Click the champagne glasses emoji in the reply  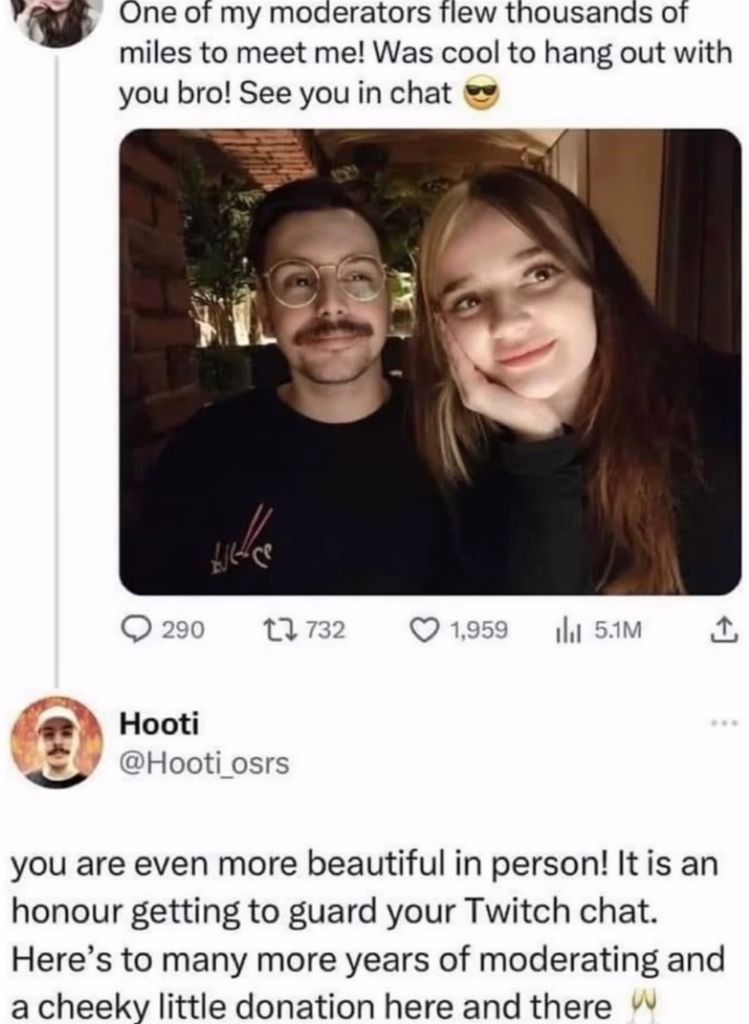[x=643, y=1001]
